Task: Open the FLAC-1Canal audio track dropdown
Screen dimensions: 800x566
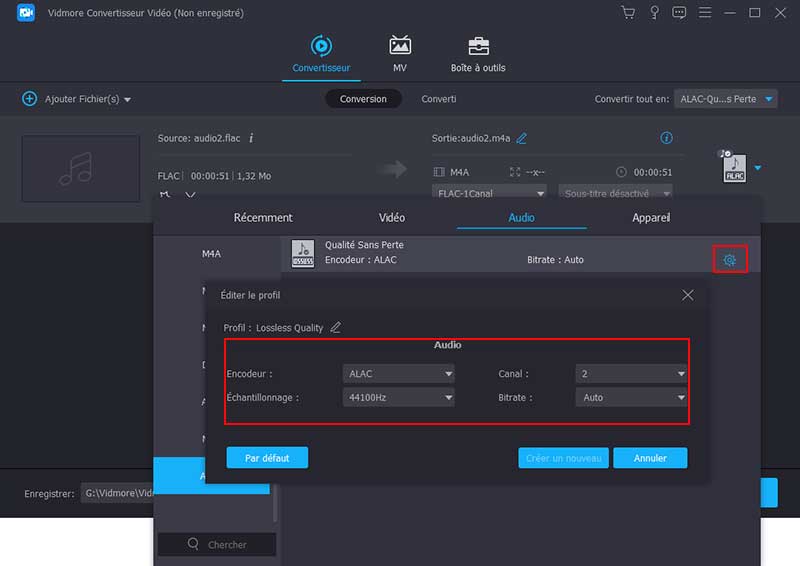Action: 489,193
